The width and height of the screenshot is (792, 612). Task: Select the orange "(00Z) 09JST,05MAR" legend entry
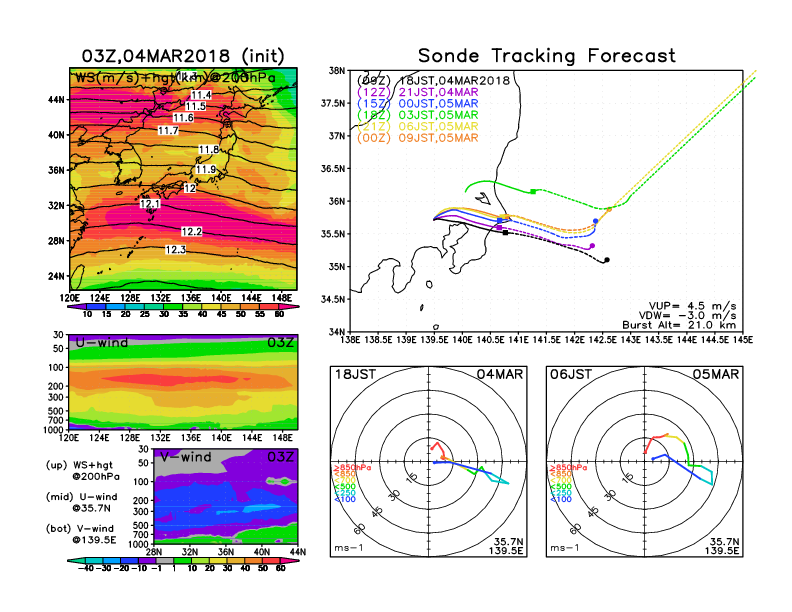point(417,138)
